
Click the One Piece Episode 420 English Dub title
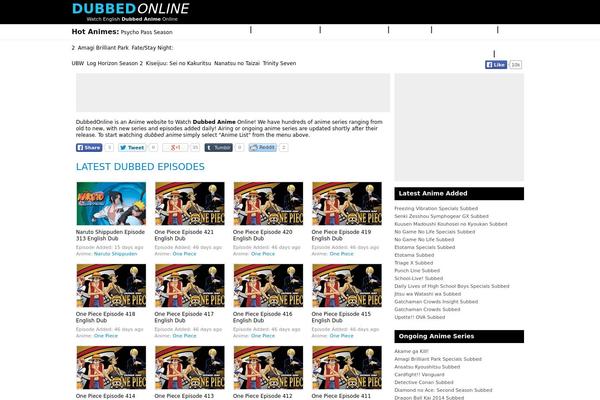262,235
